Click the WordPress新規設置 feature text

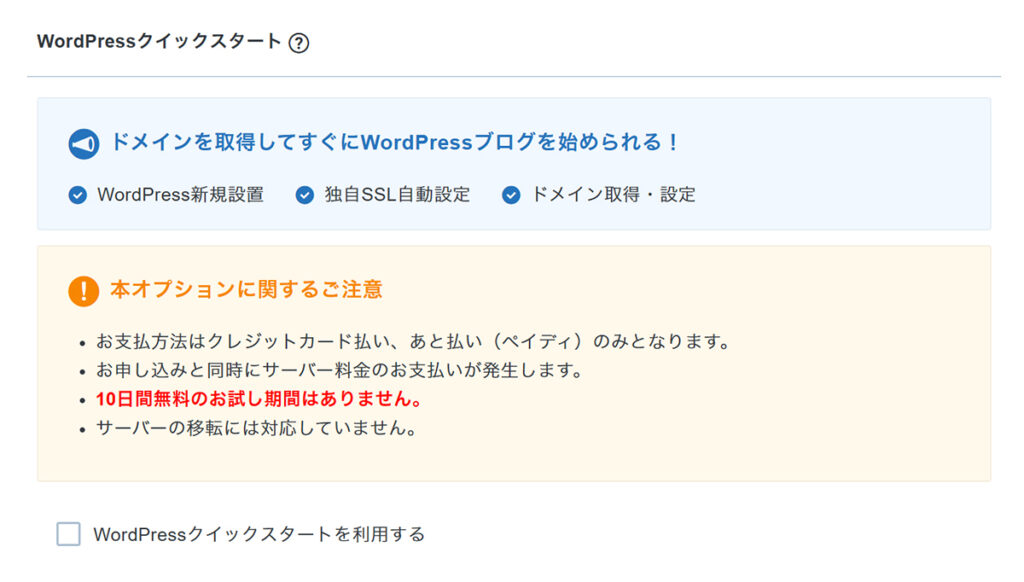point(180,195)
